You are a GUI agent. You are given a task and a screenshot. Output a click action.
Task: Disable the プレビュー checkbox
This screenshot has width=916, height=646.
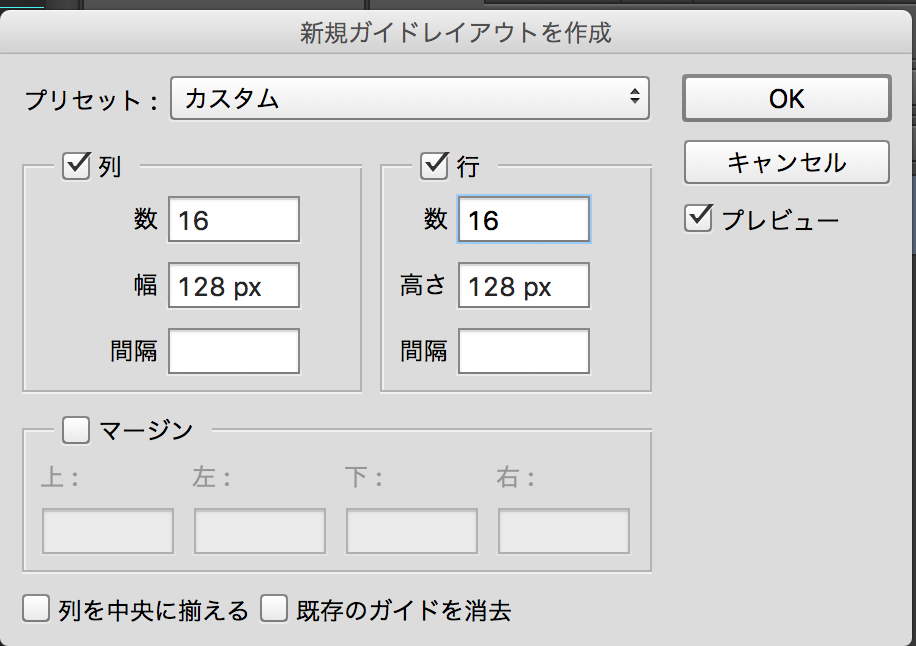tap(698, 218)
